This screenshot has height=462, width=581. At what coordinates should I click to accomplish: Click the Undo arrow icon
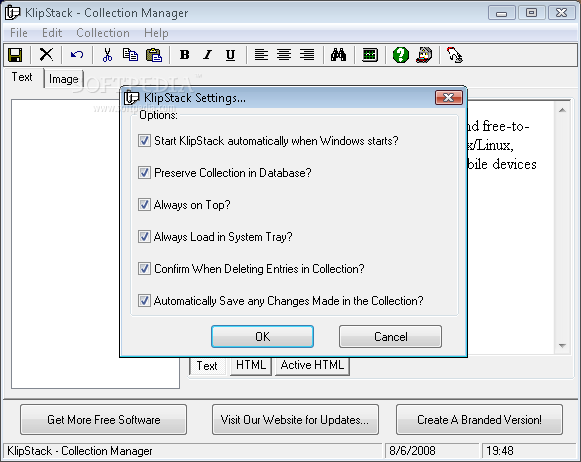pos(77,55)
